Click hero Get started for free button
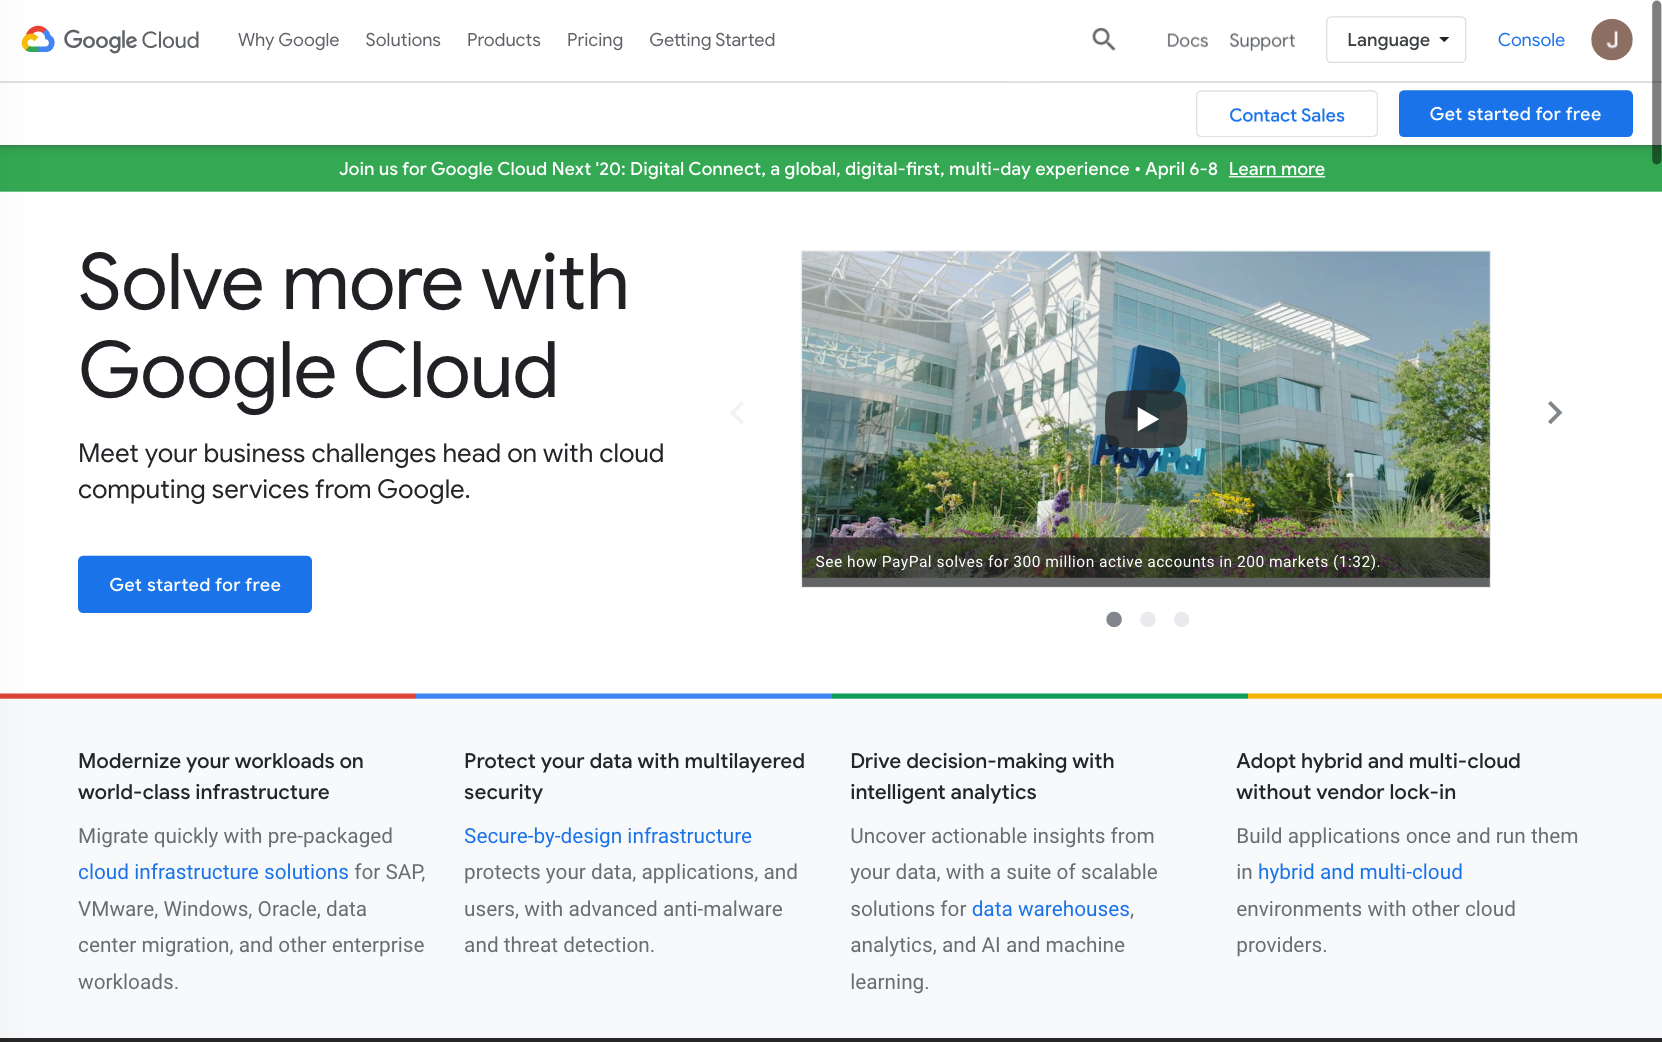The height and width of the screenshot is (1042, 1662). 195,585
